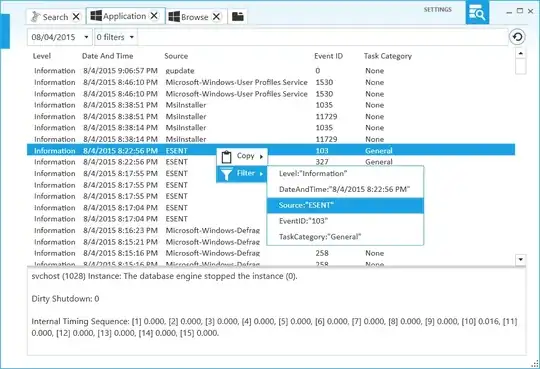Click the refresh circular arrow button

517,37
